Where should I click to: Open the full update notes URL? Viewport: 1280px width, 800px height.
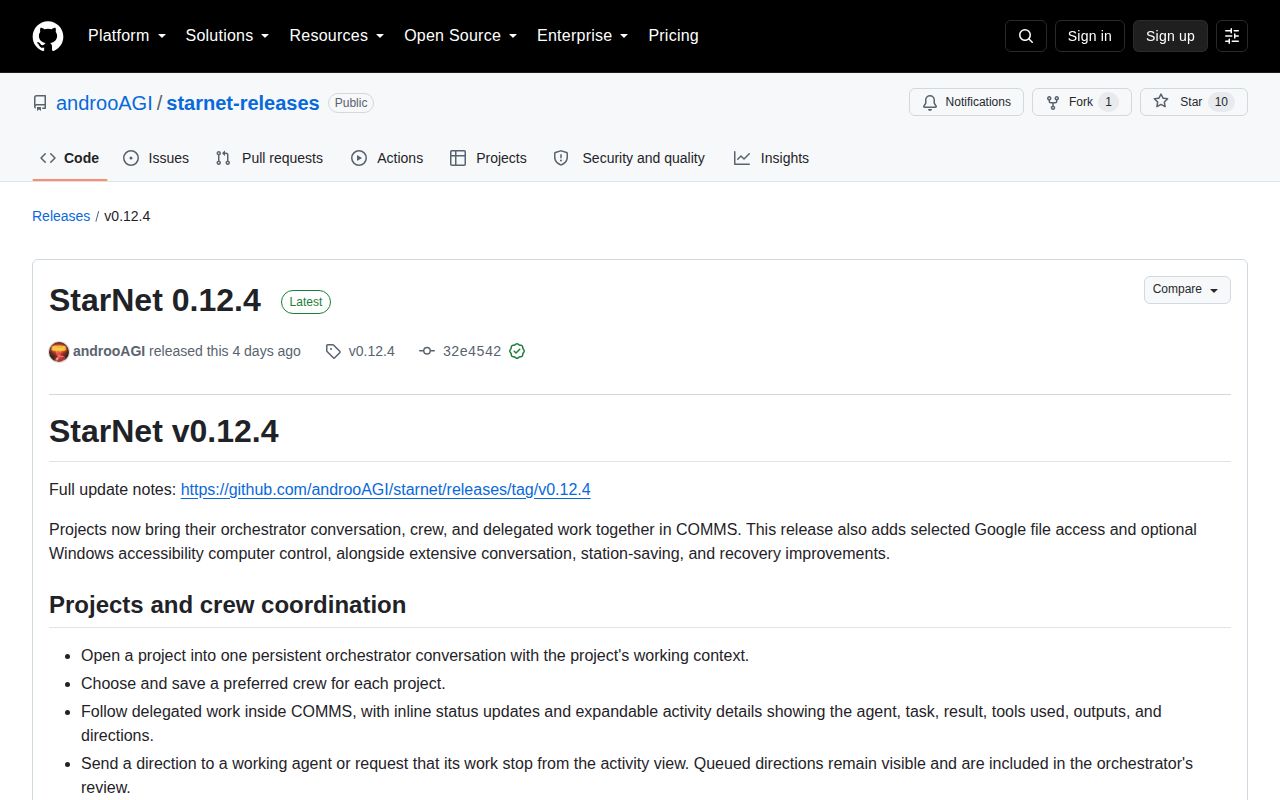tap(385, 490)
